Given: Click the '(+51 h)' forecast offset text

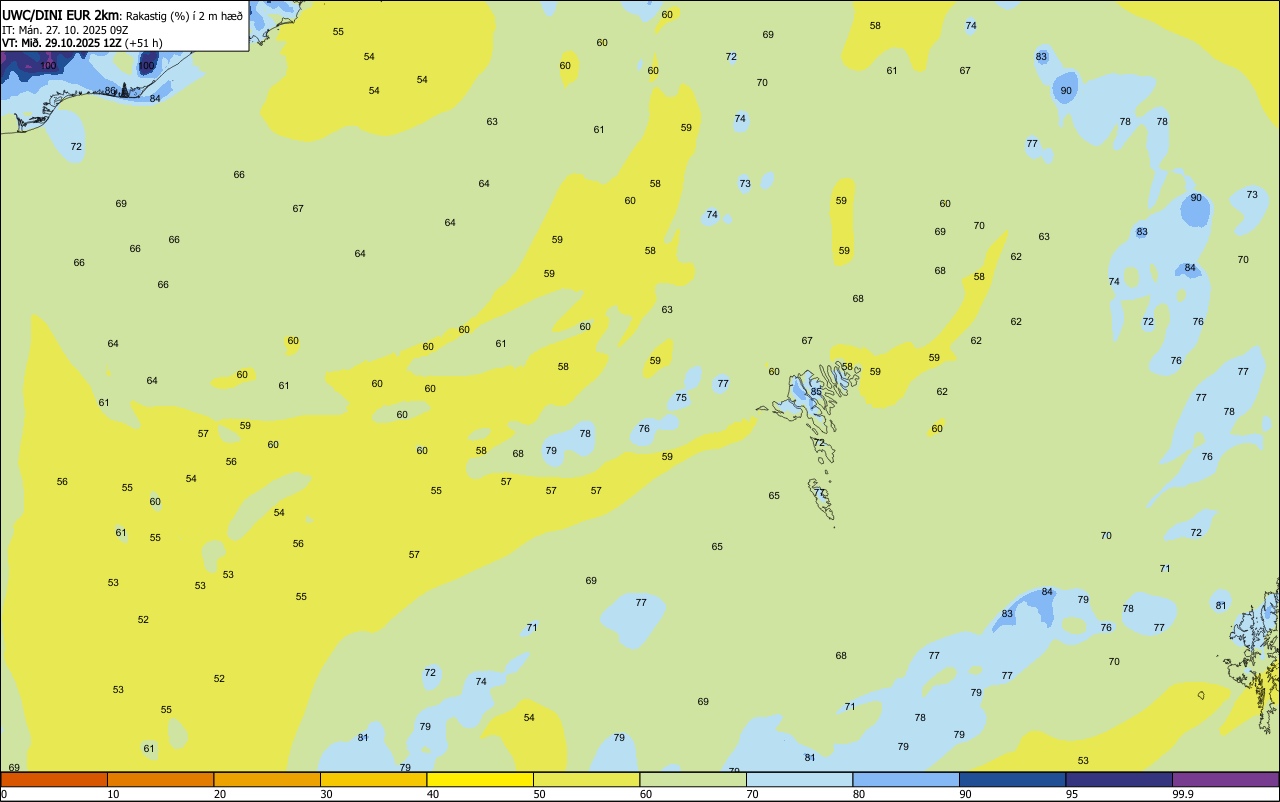Looking at the screenshot, I should (x=144, y=43).
